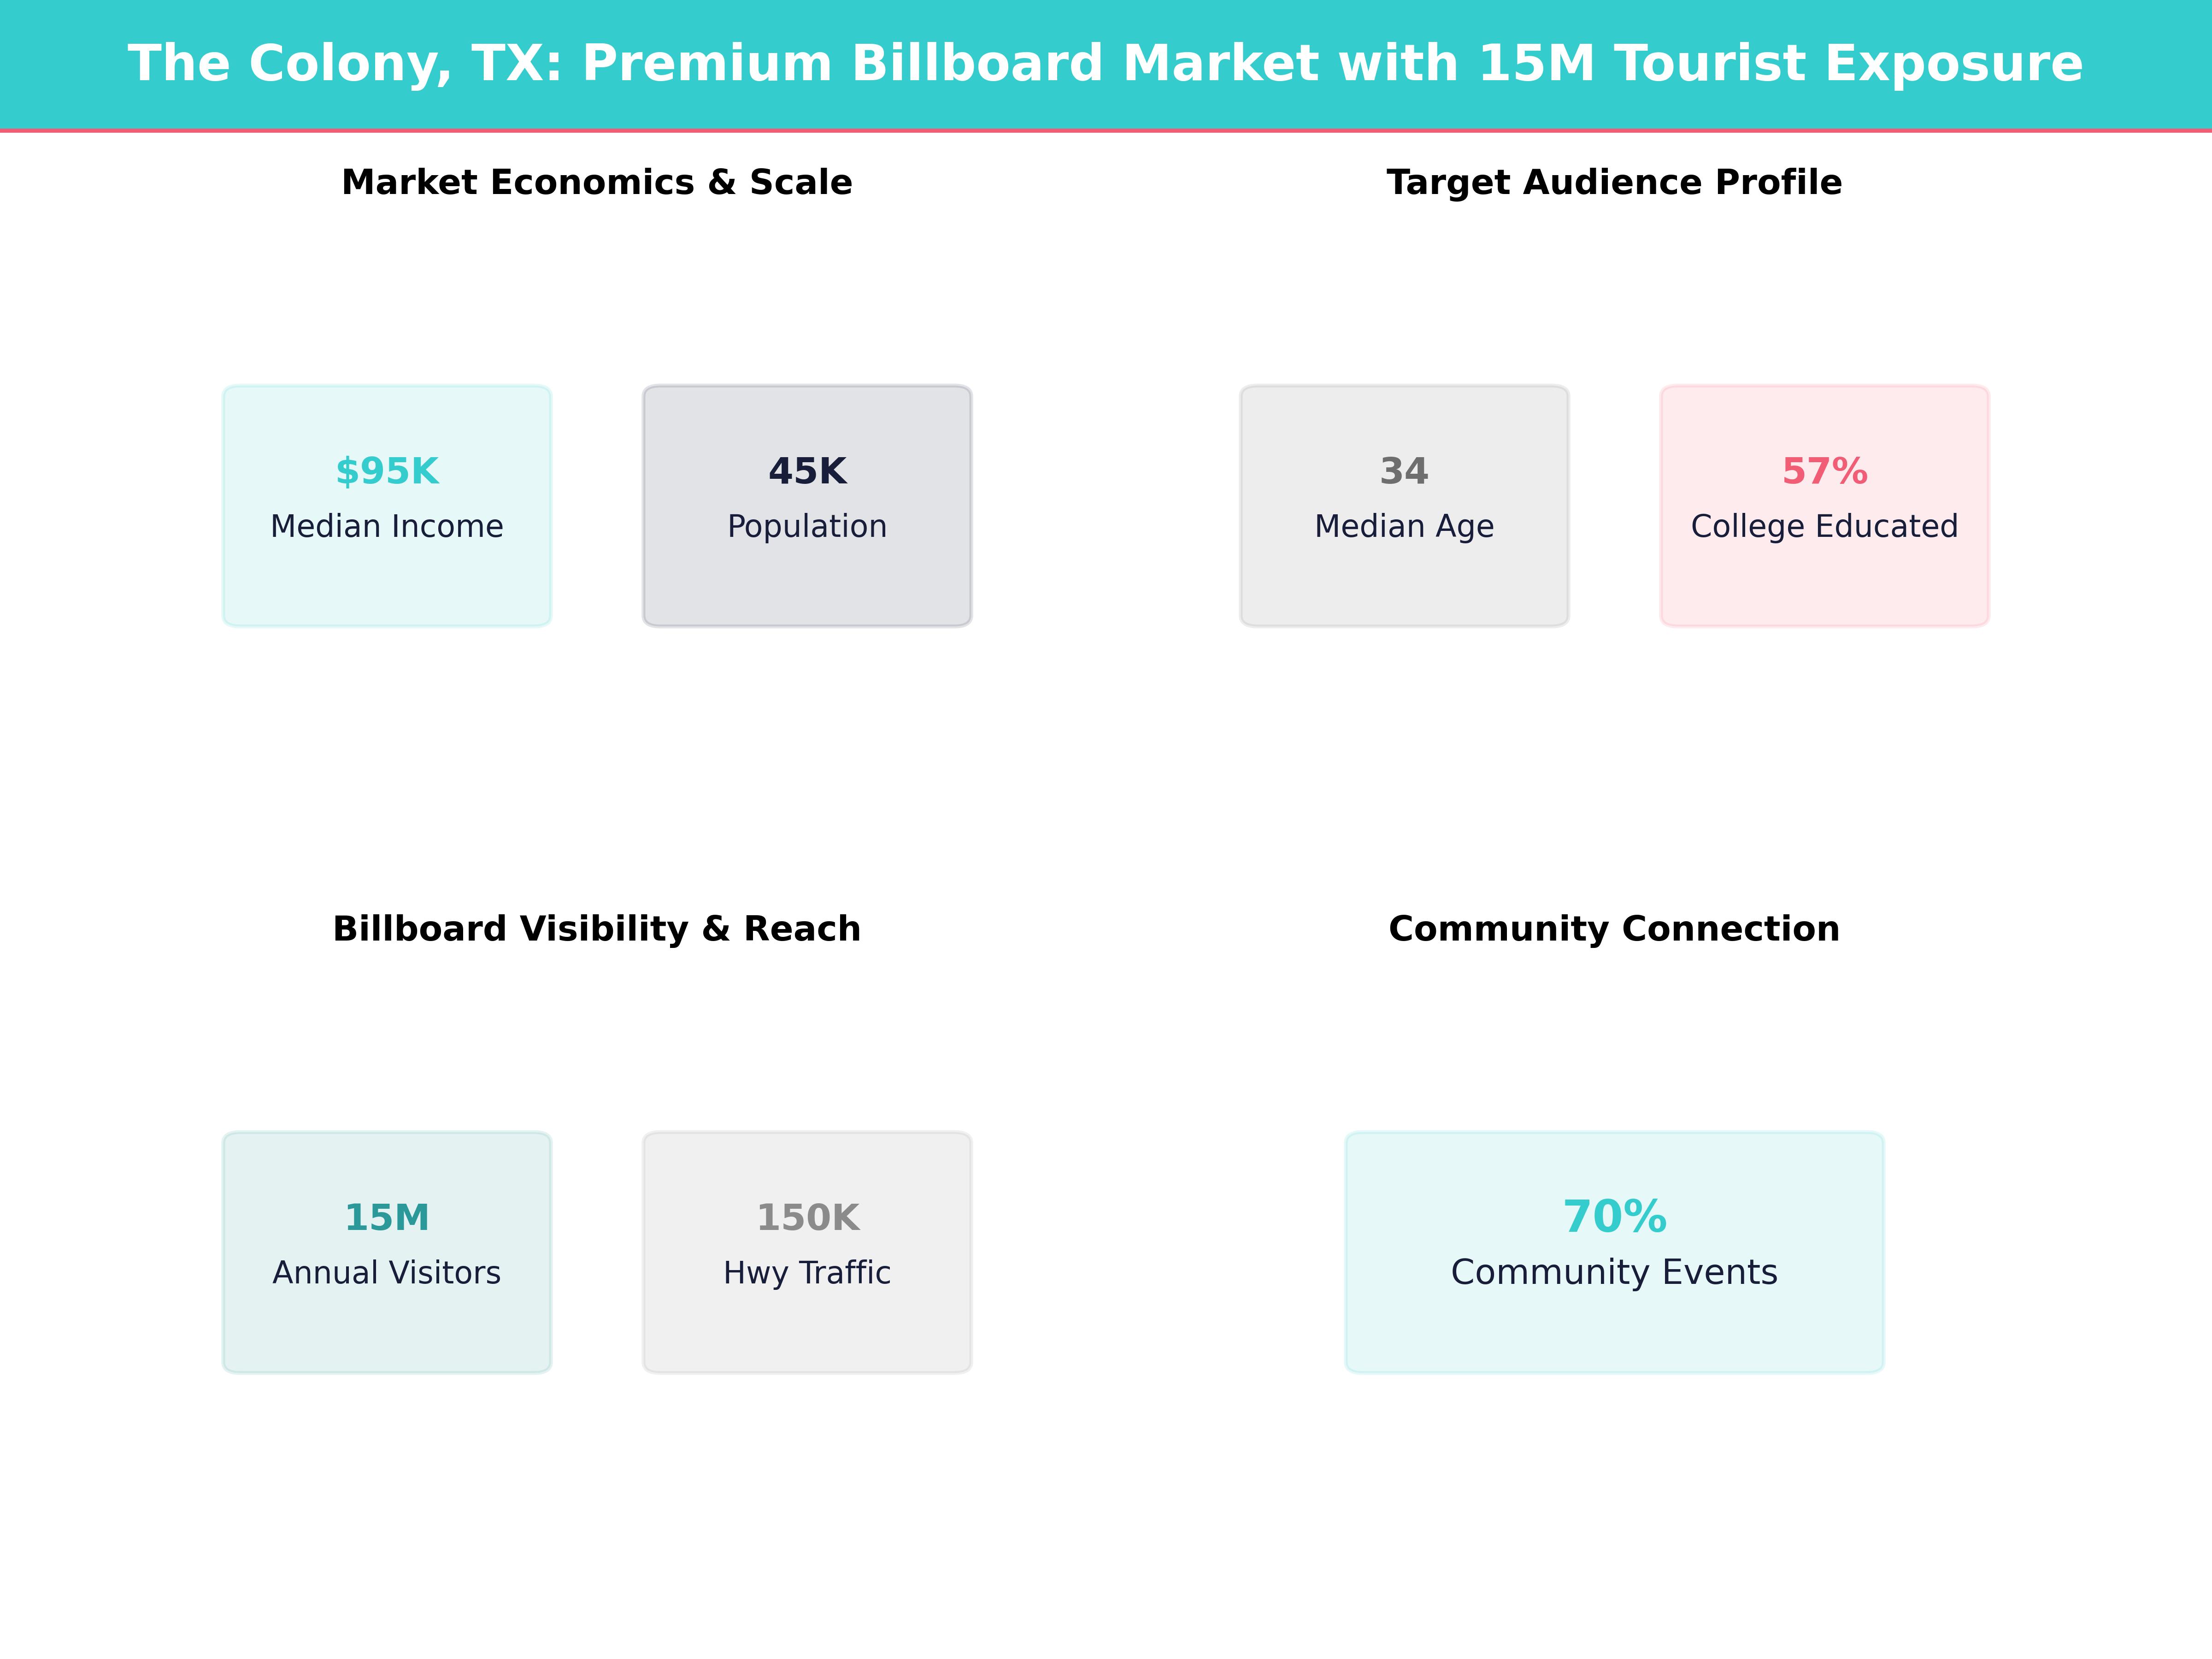Select the Hwy Traffic label

click(x=807, y=1272)
